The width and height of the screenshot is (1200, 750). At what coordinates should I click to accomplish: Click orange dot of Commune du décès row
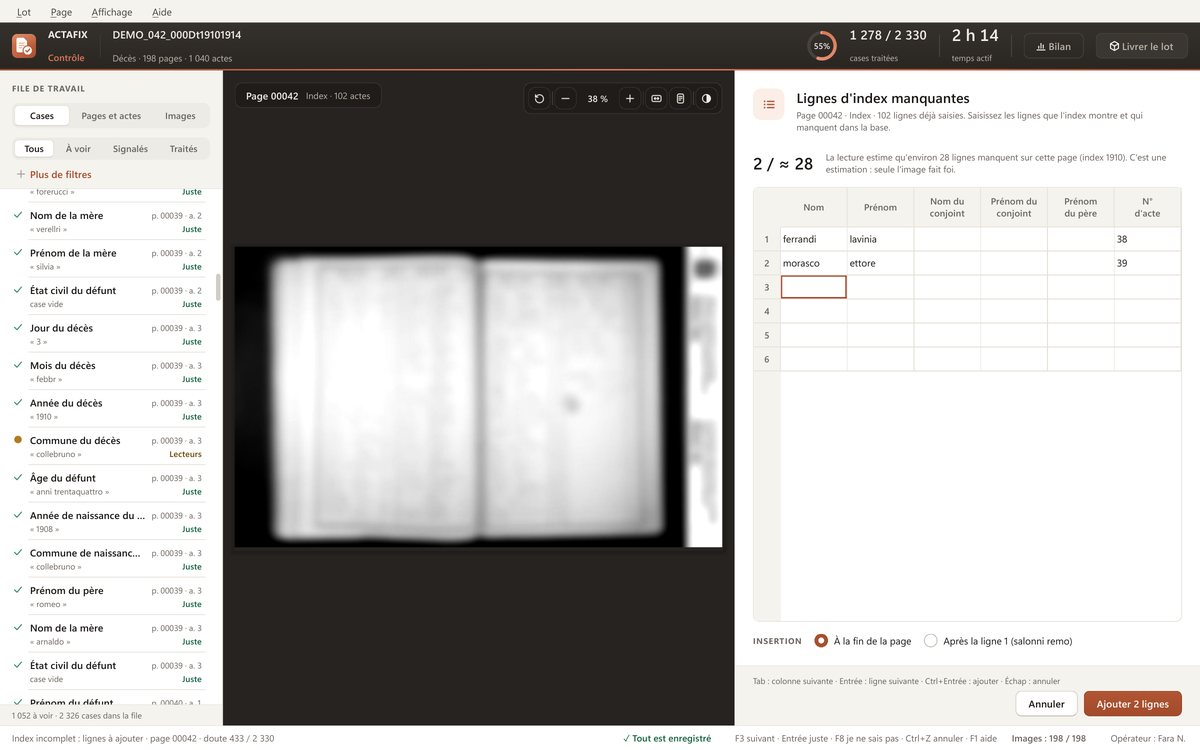pos(18,440)
